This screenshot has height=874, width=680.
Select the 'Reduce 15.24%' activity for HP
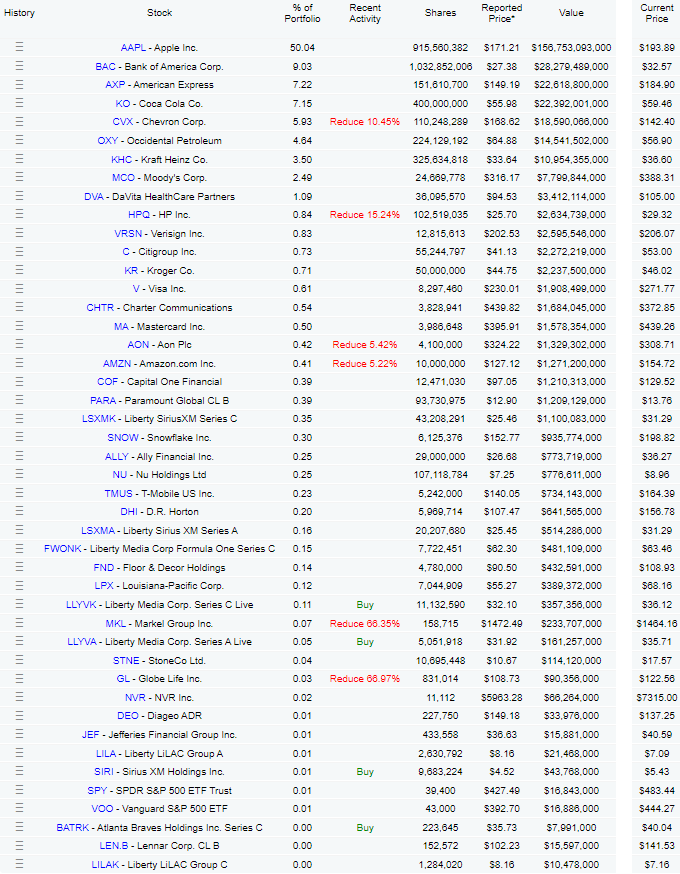(x=365, y=215)
